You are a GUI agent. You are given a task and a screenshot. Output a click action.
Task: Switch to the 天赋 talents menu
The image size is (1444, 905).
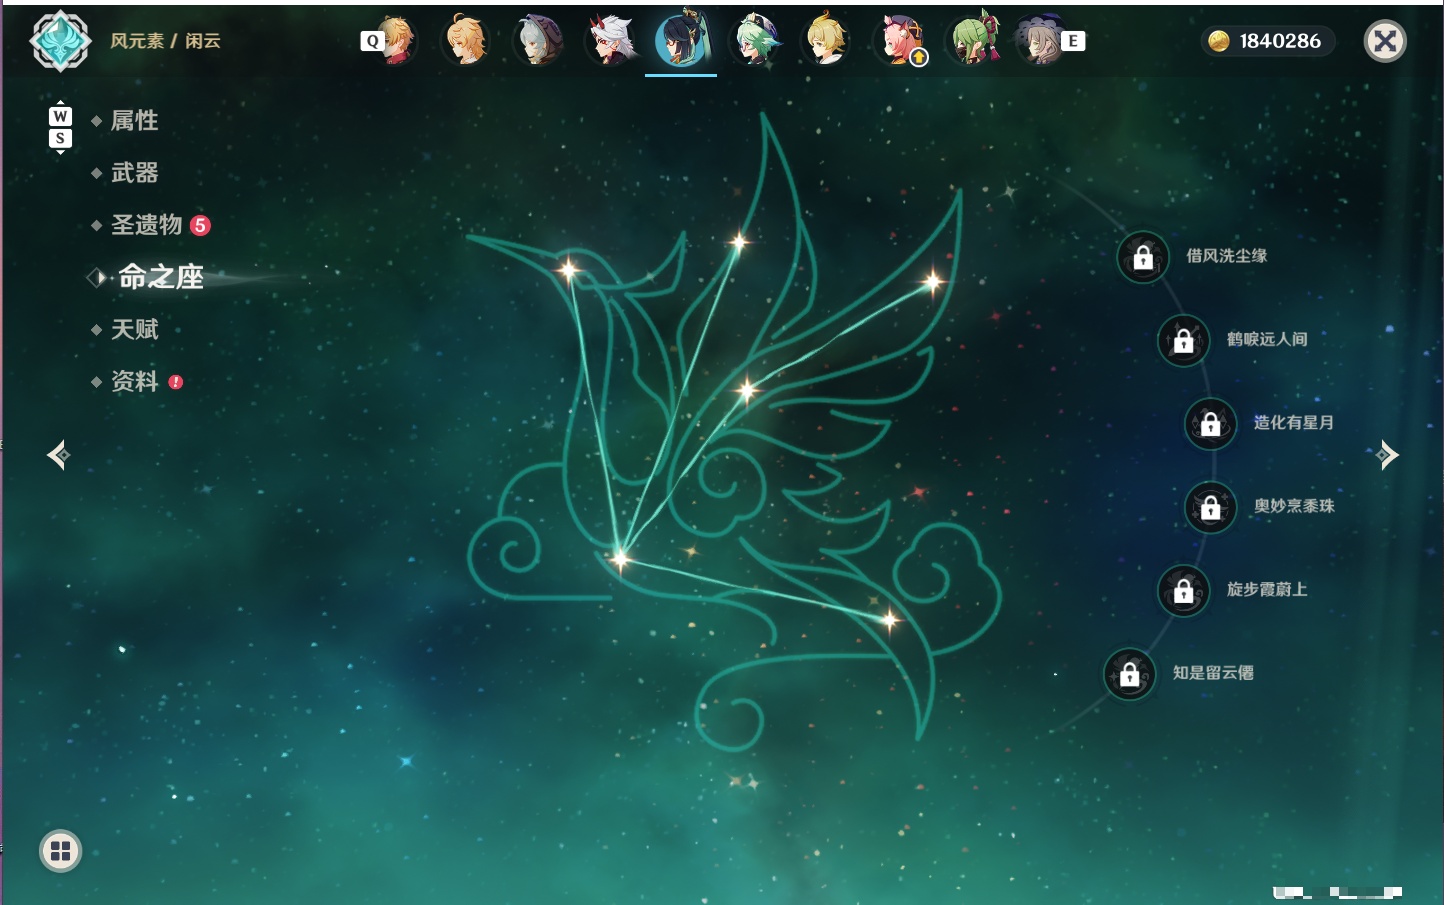134,329
